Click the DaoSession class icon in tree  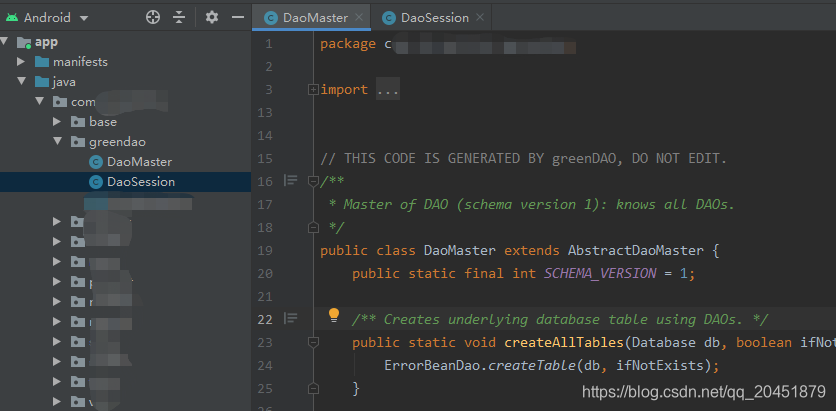[x=96, y=182]
